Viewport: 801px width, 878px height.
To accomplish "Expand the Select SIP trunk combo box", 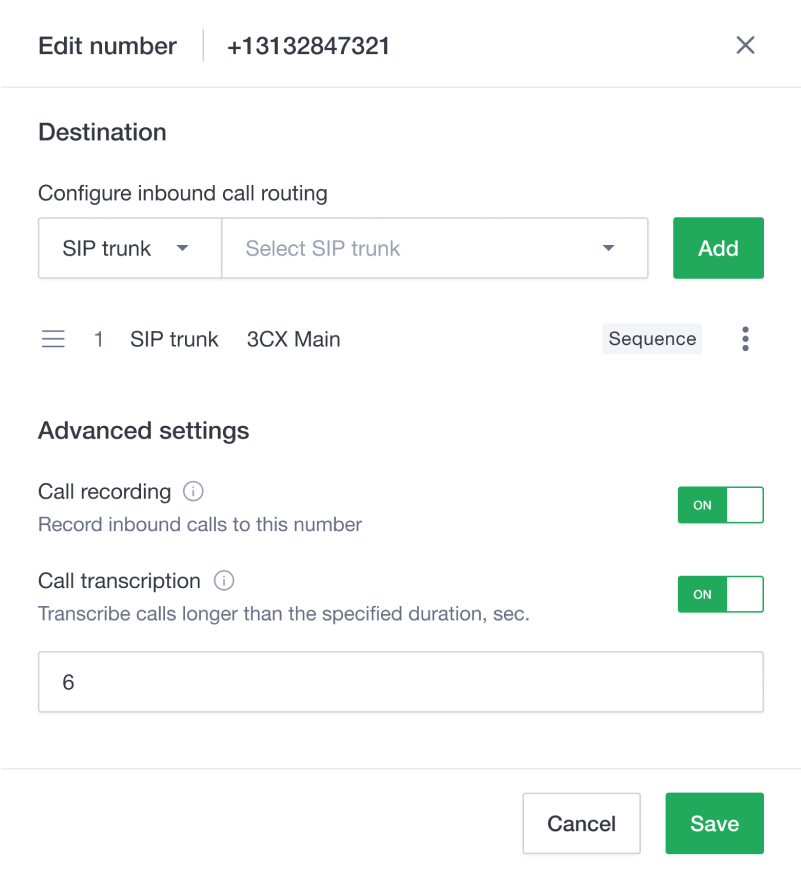I will tap(434, 248).
